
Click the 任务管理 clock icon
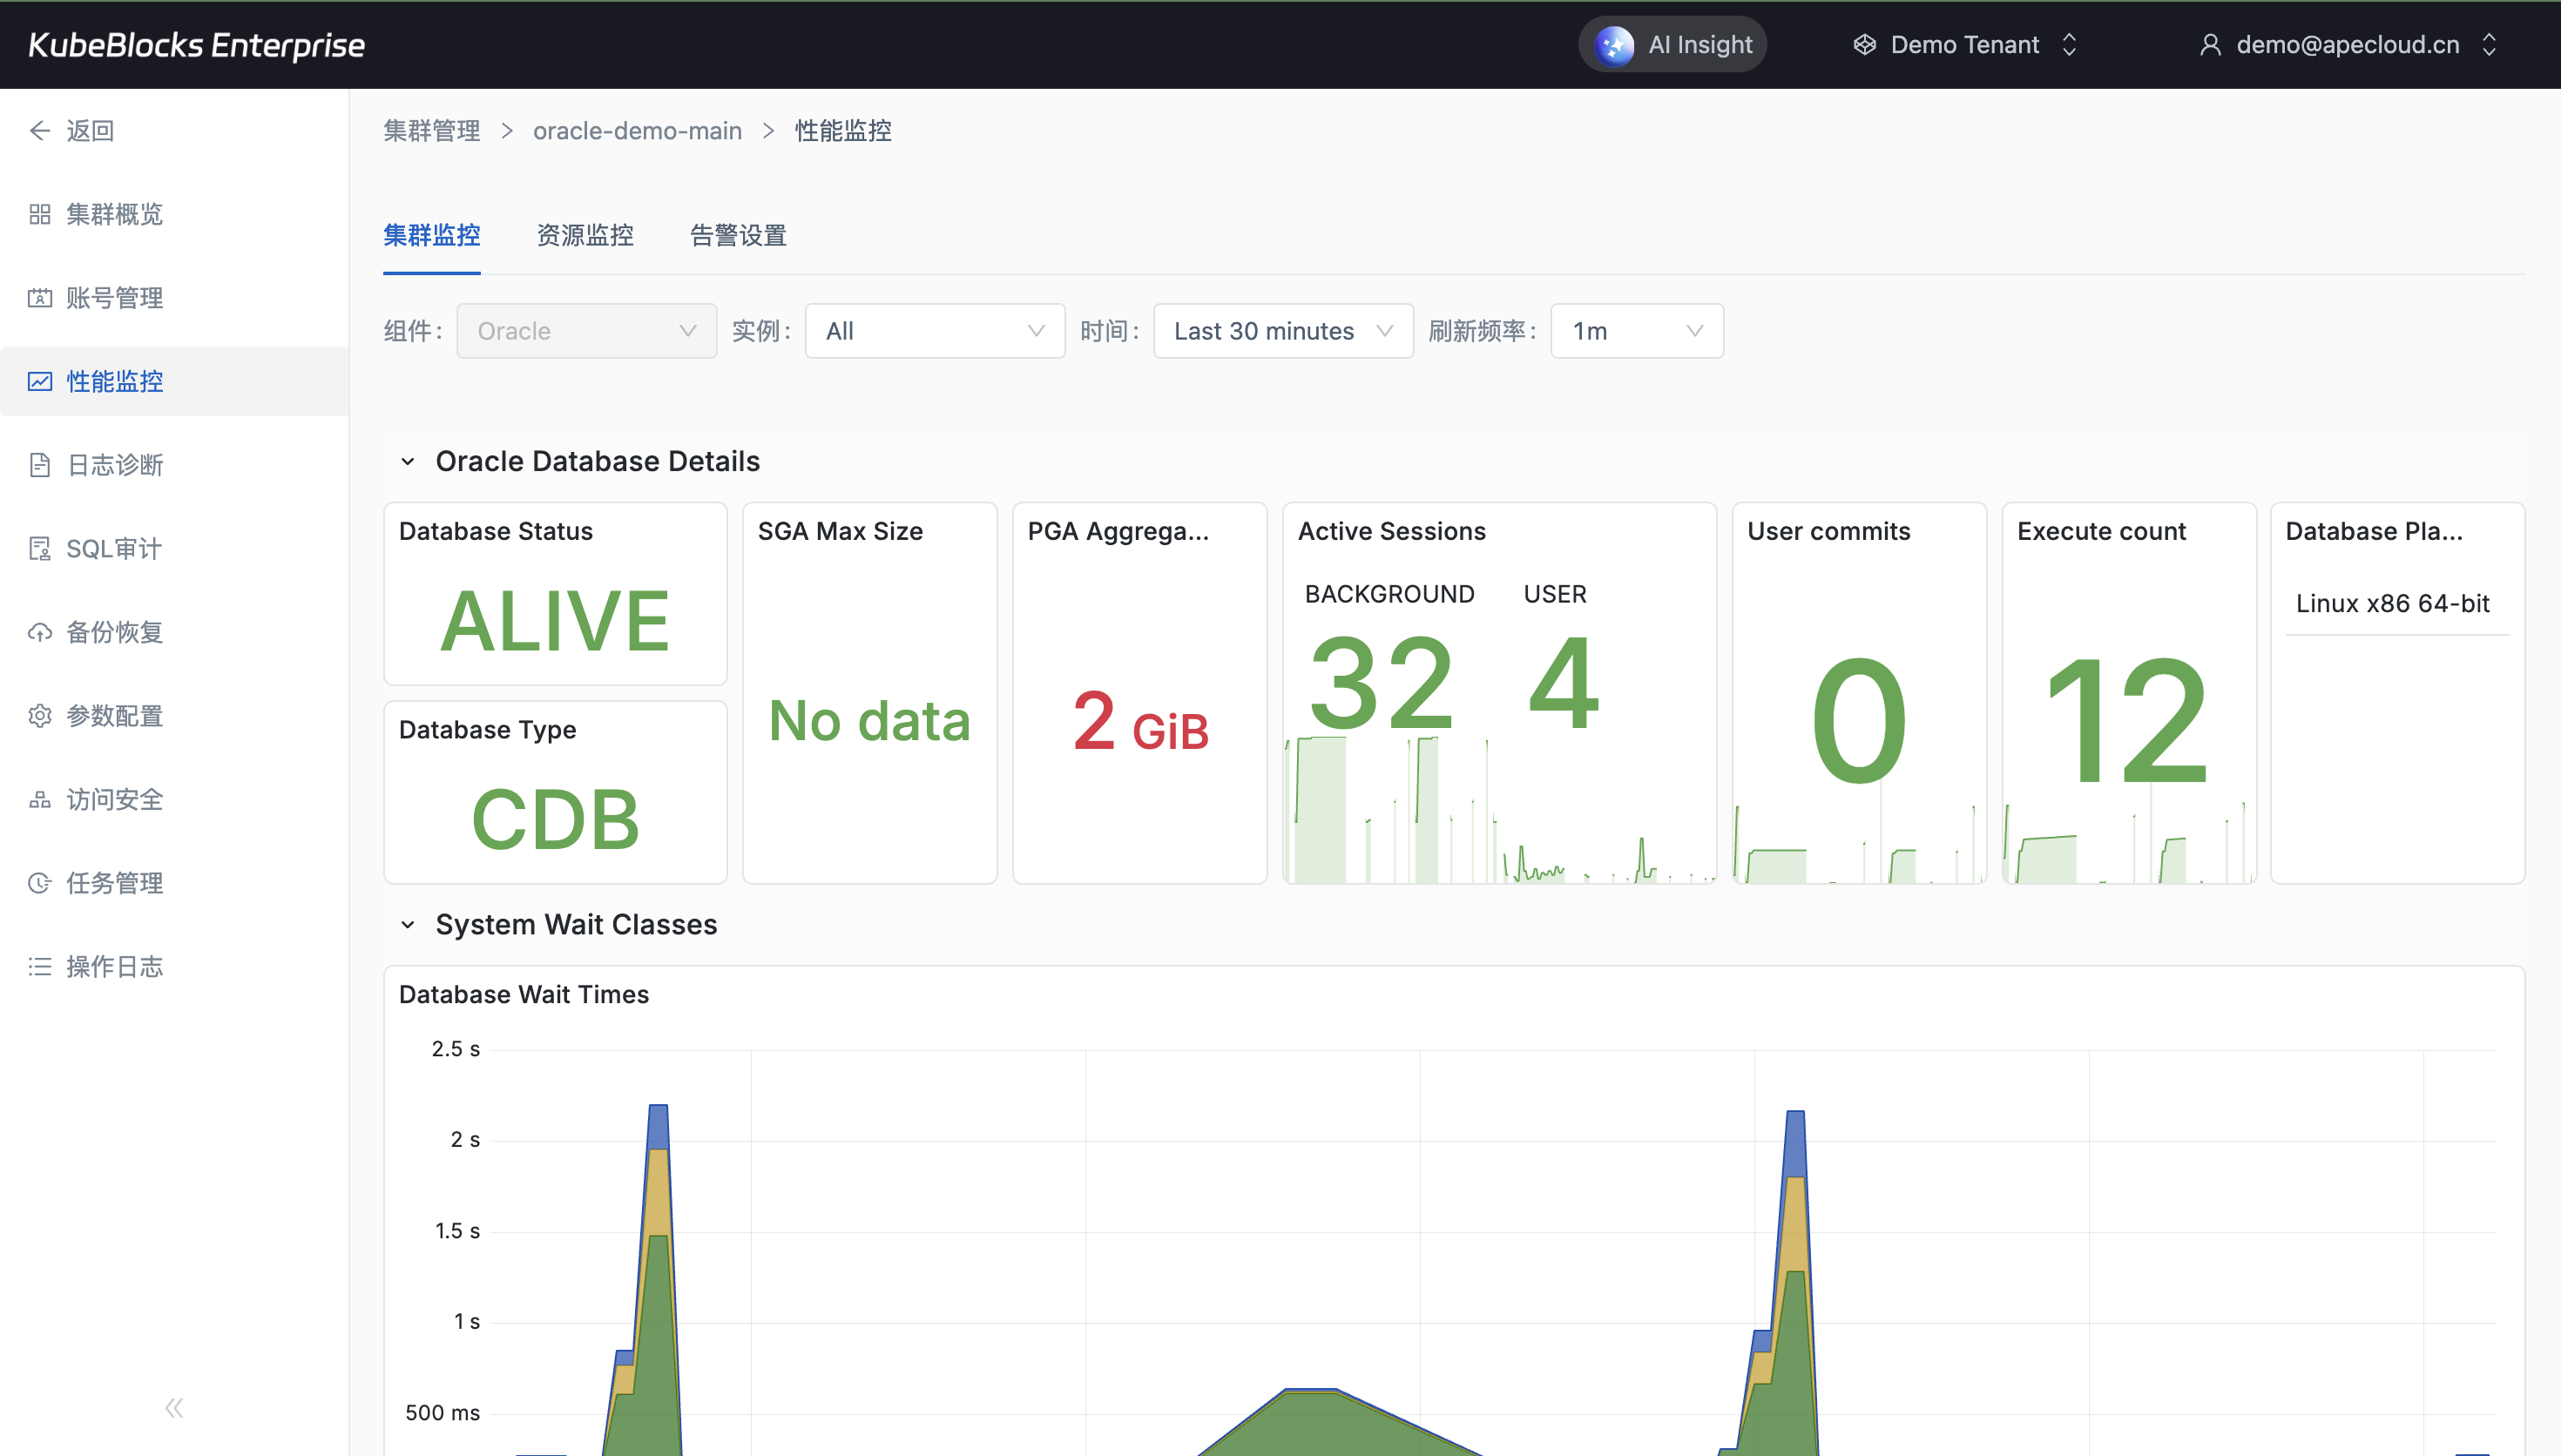[x=40, y=883]
